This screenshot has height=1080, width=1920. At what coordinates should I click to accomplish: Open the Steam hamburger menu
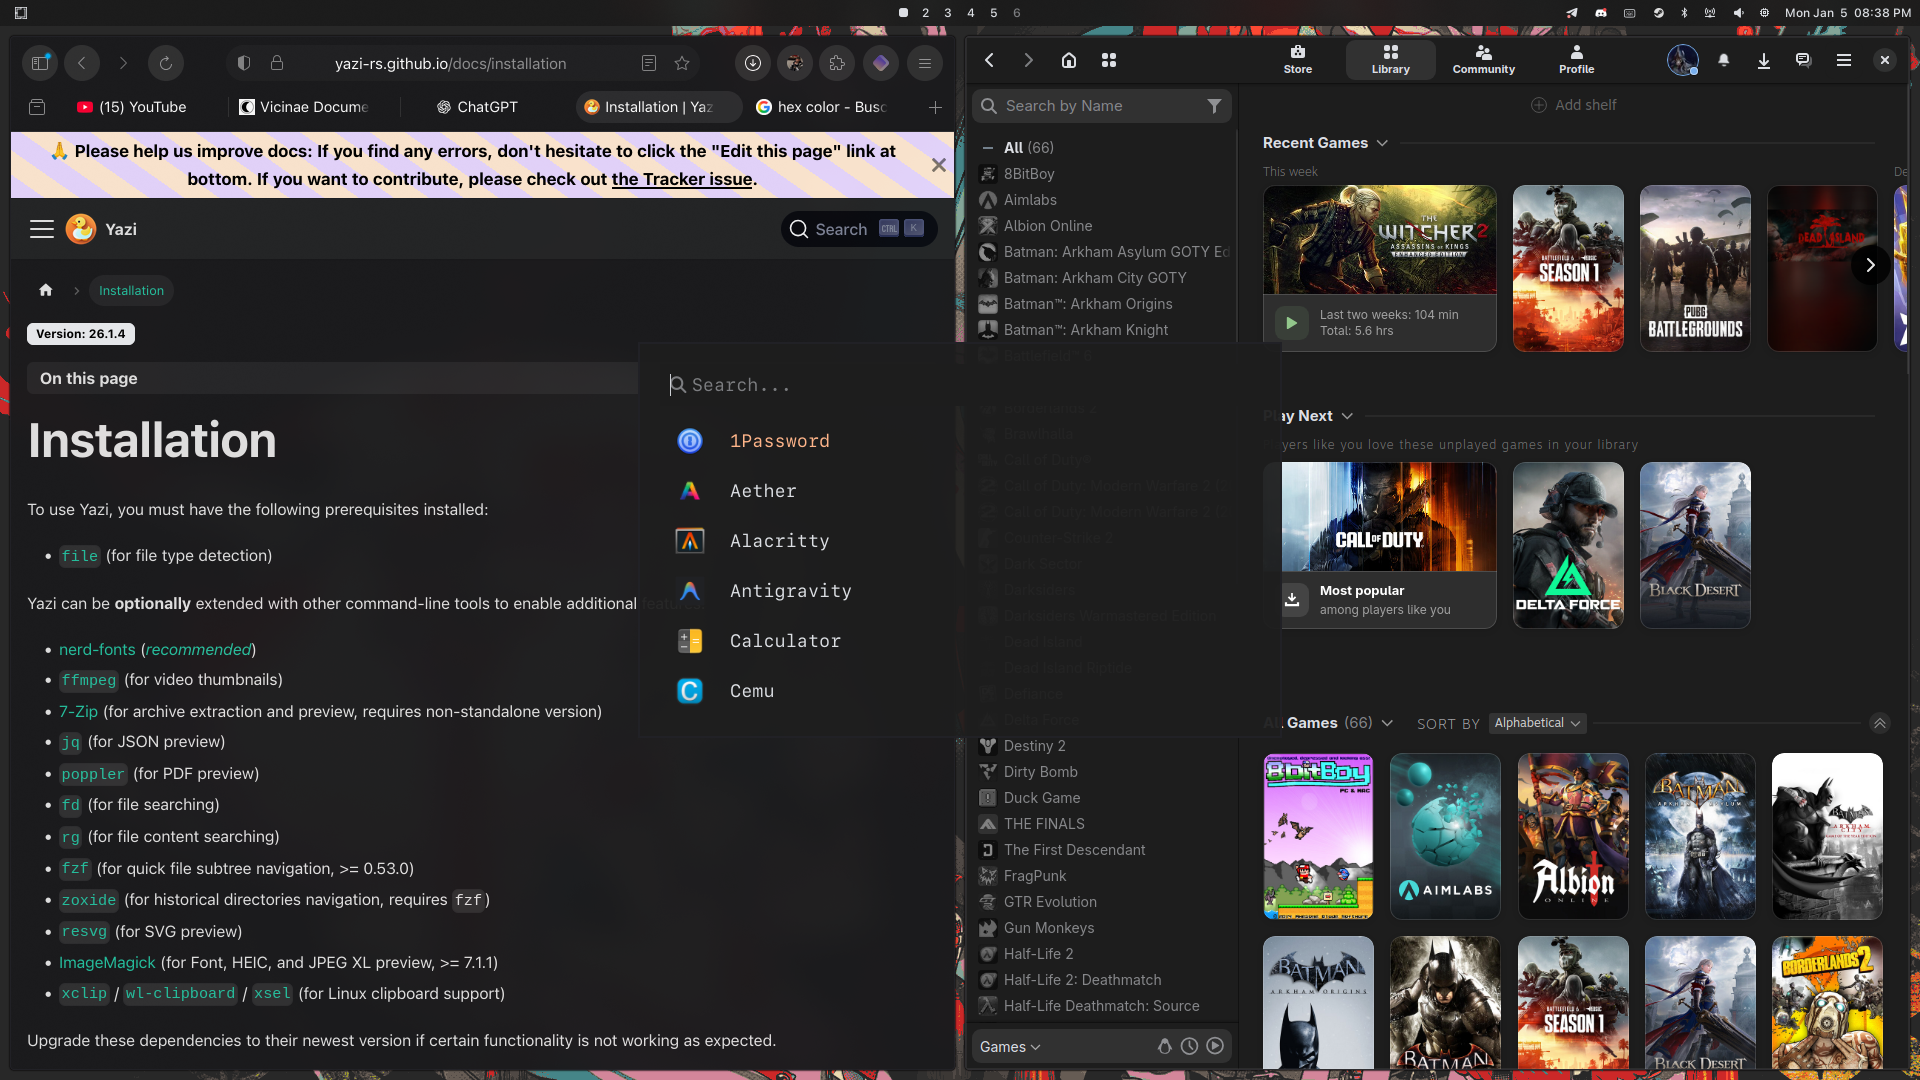[x=1844, y=60]
